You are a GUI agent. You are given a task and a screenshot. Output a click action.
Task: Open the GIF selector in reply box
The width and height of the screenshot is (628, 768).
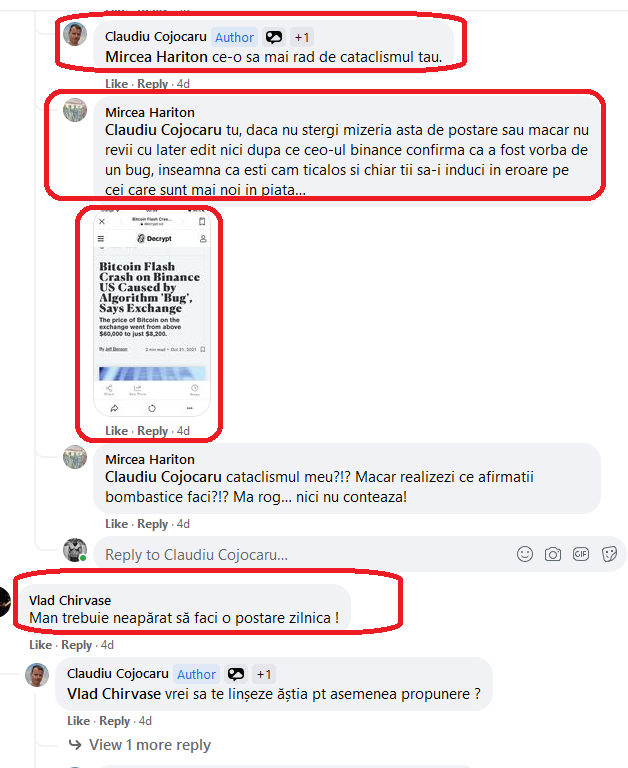(581, 554)
